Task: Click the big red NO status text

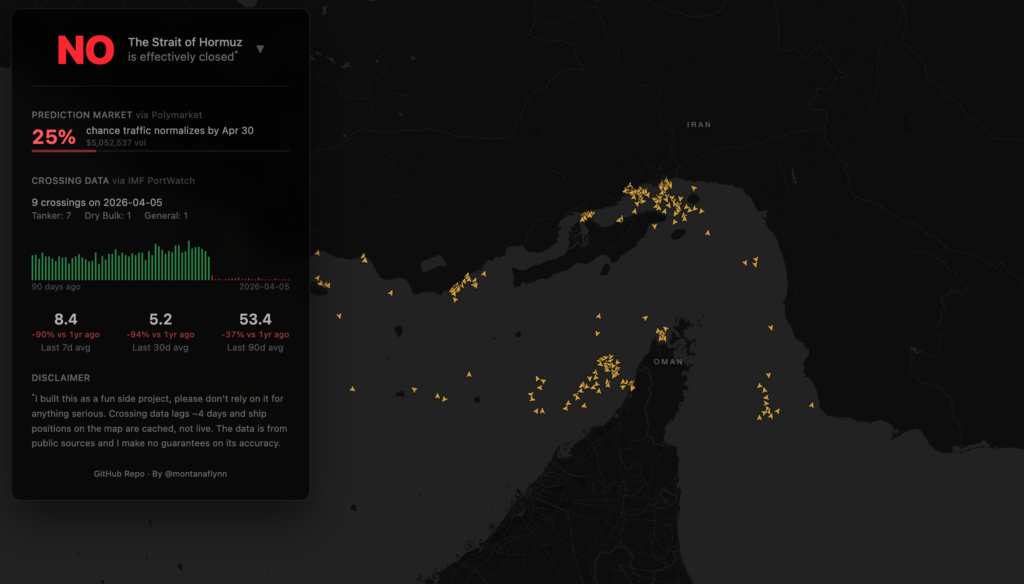Action: click(x=85, y=50)
